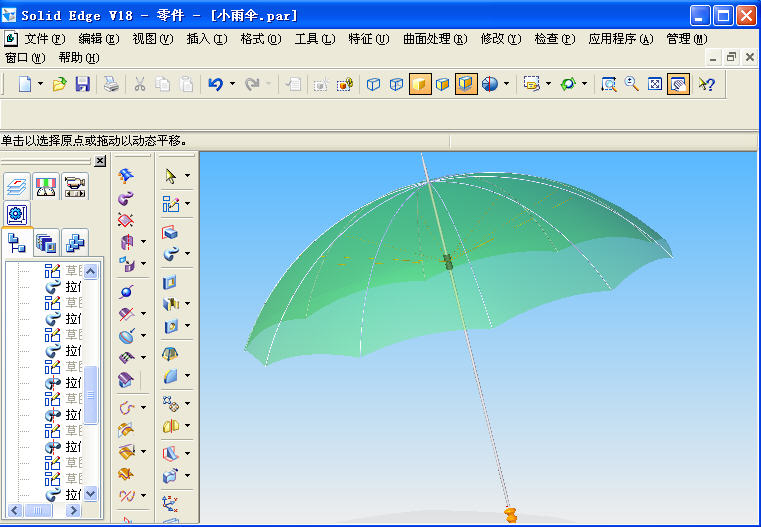Viewport: 761px width, 527px height.
Task: Click the Zoom Area magnifier icon
Action: pos(609,84)
